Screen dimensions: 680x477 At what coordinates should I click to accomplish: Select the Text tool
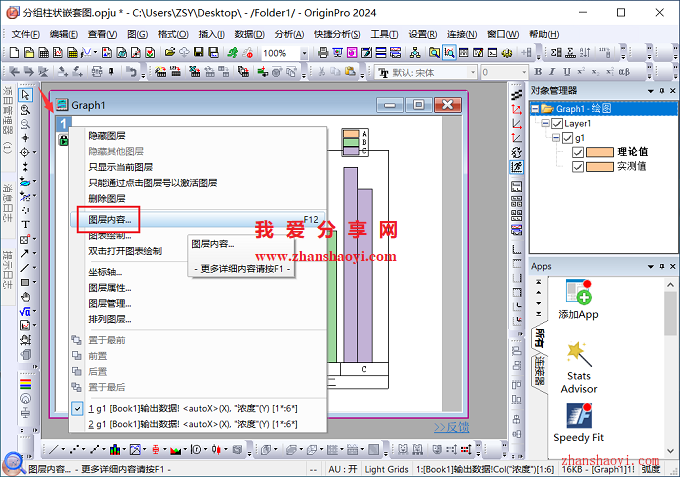25,224
